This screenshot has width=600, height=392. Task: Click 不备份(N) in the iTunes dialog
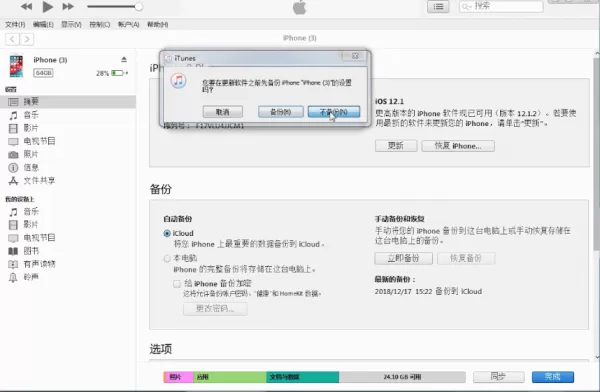click(334, 112)
